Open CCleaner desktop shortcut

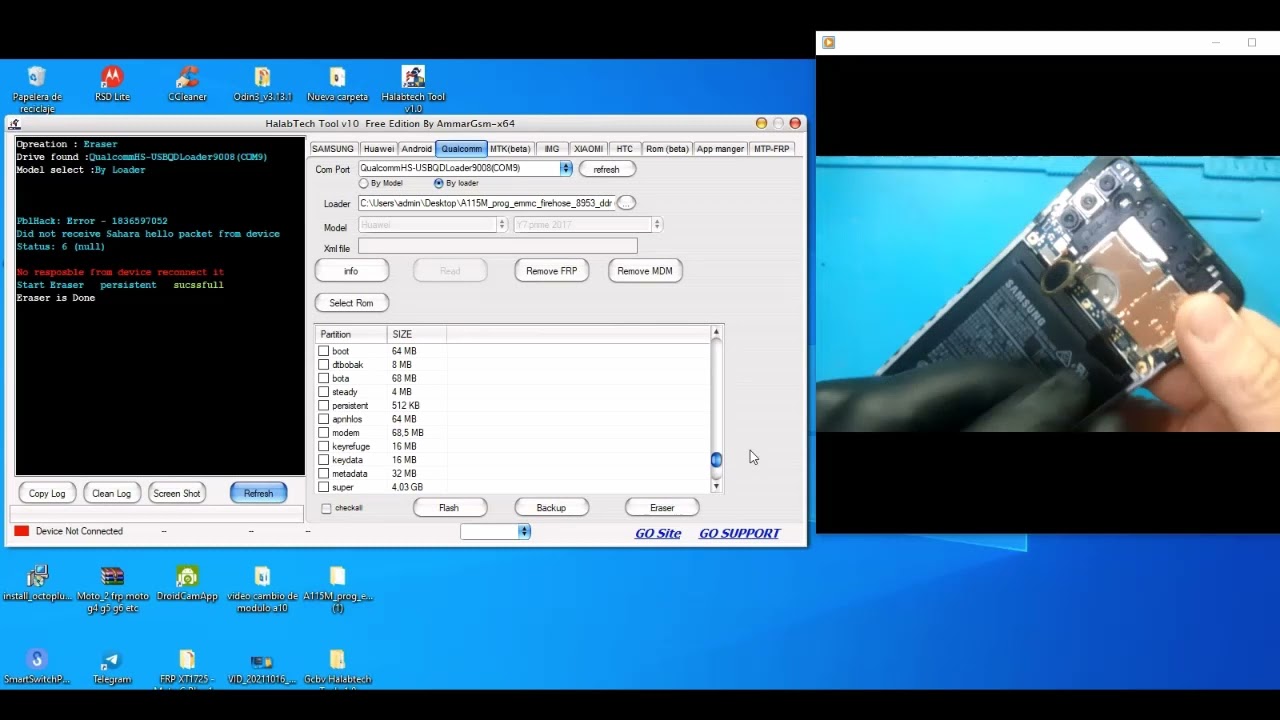[x=187, y=84]
